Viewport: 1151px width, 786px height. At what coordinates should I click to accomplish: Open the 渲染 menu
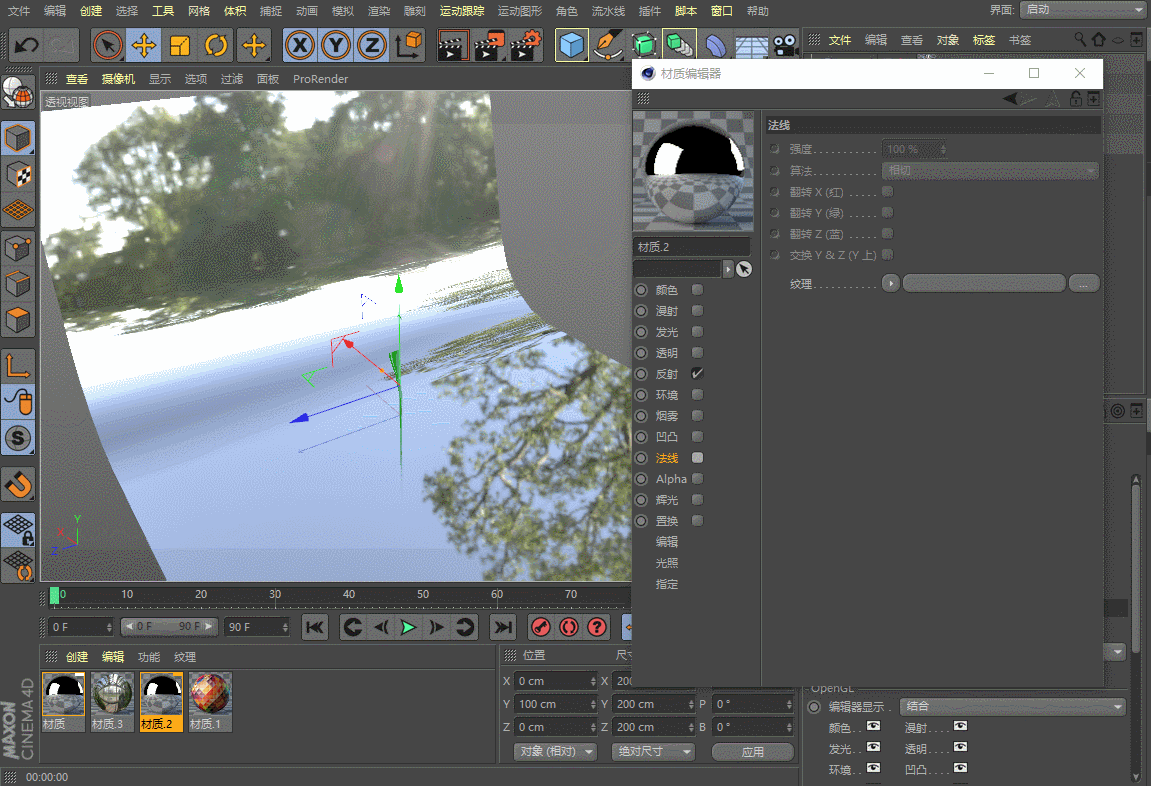click(x=379, y=11)
